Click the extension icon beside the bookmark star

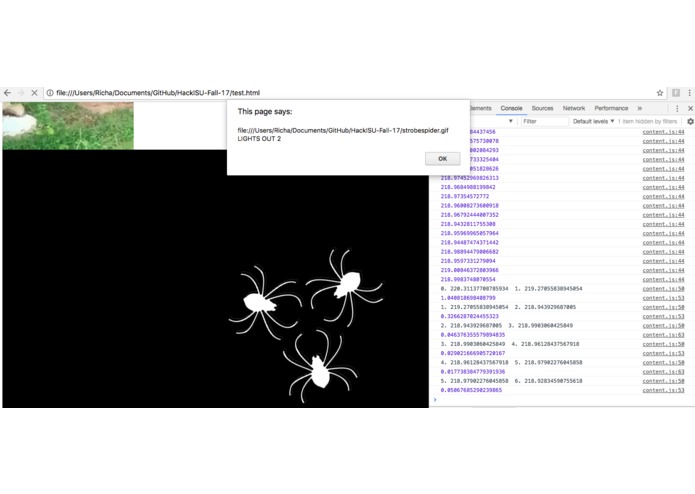[x=676, y=93]
